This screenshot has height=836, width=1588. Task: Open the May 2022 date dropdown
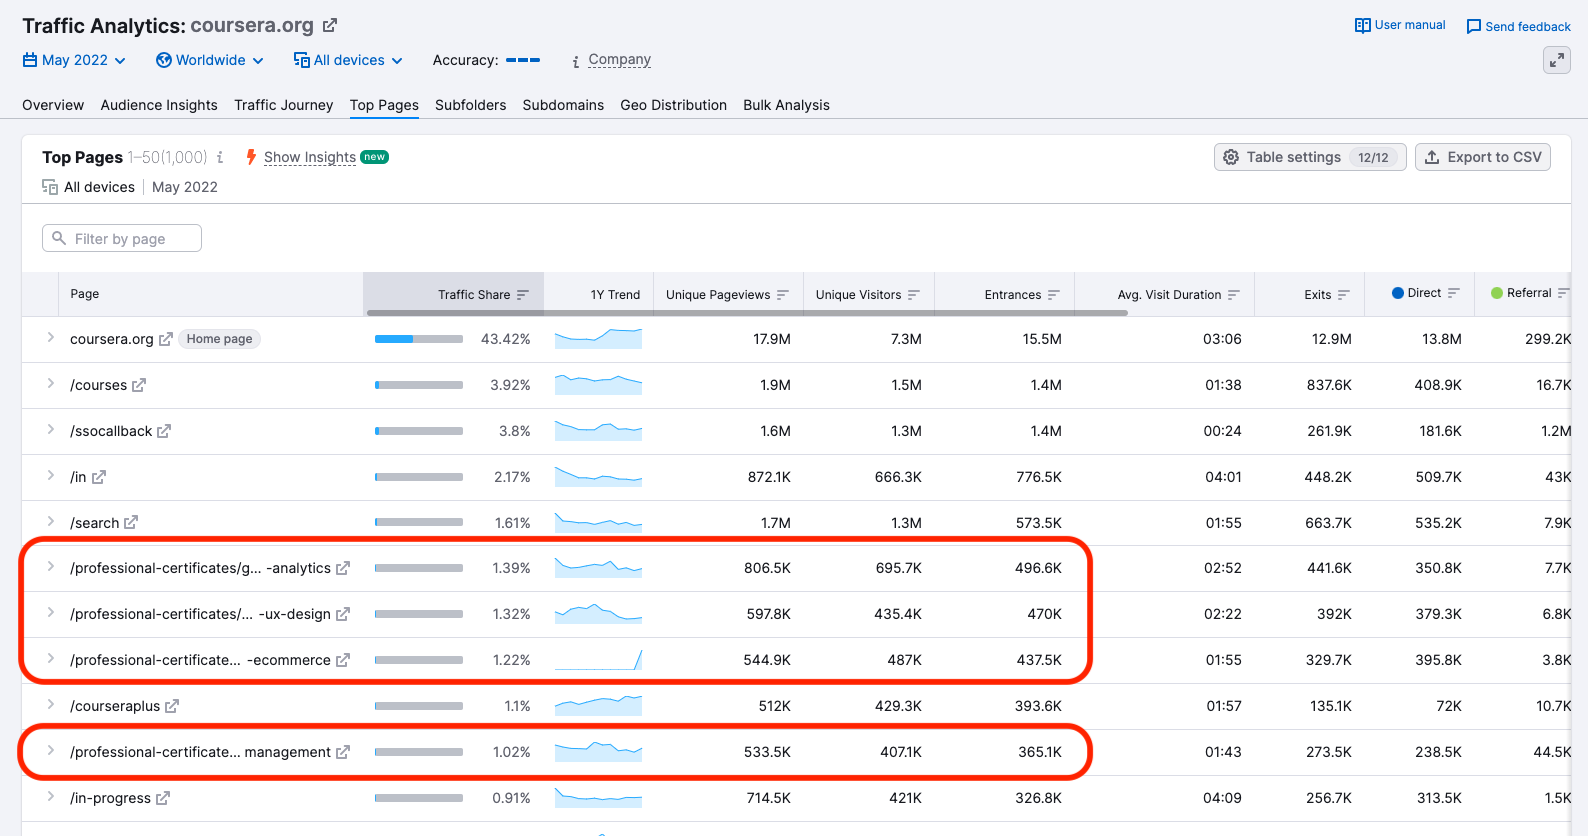(x=74, y=60)
